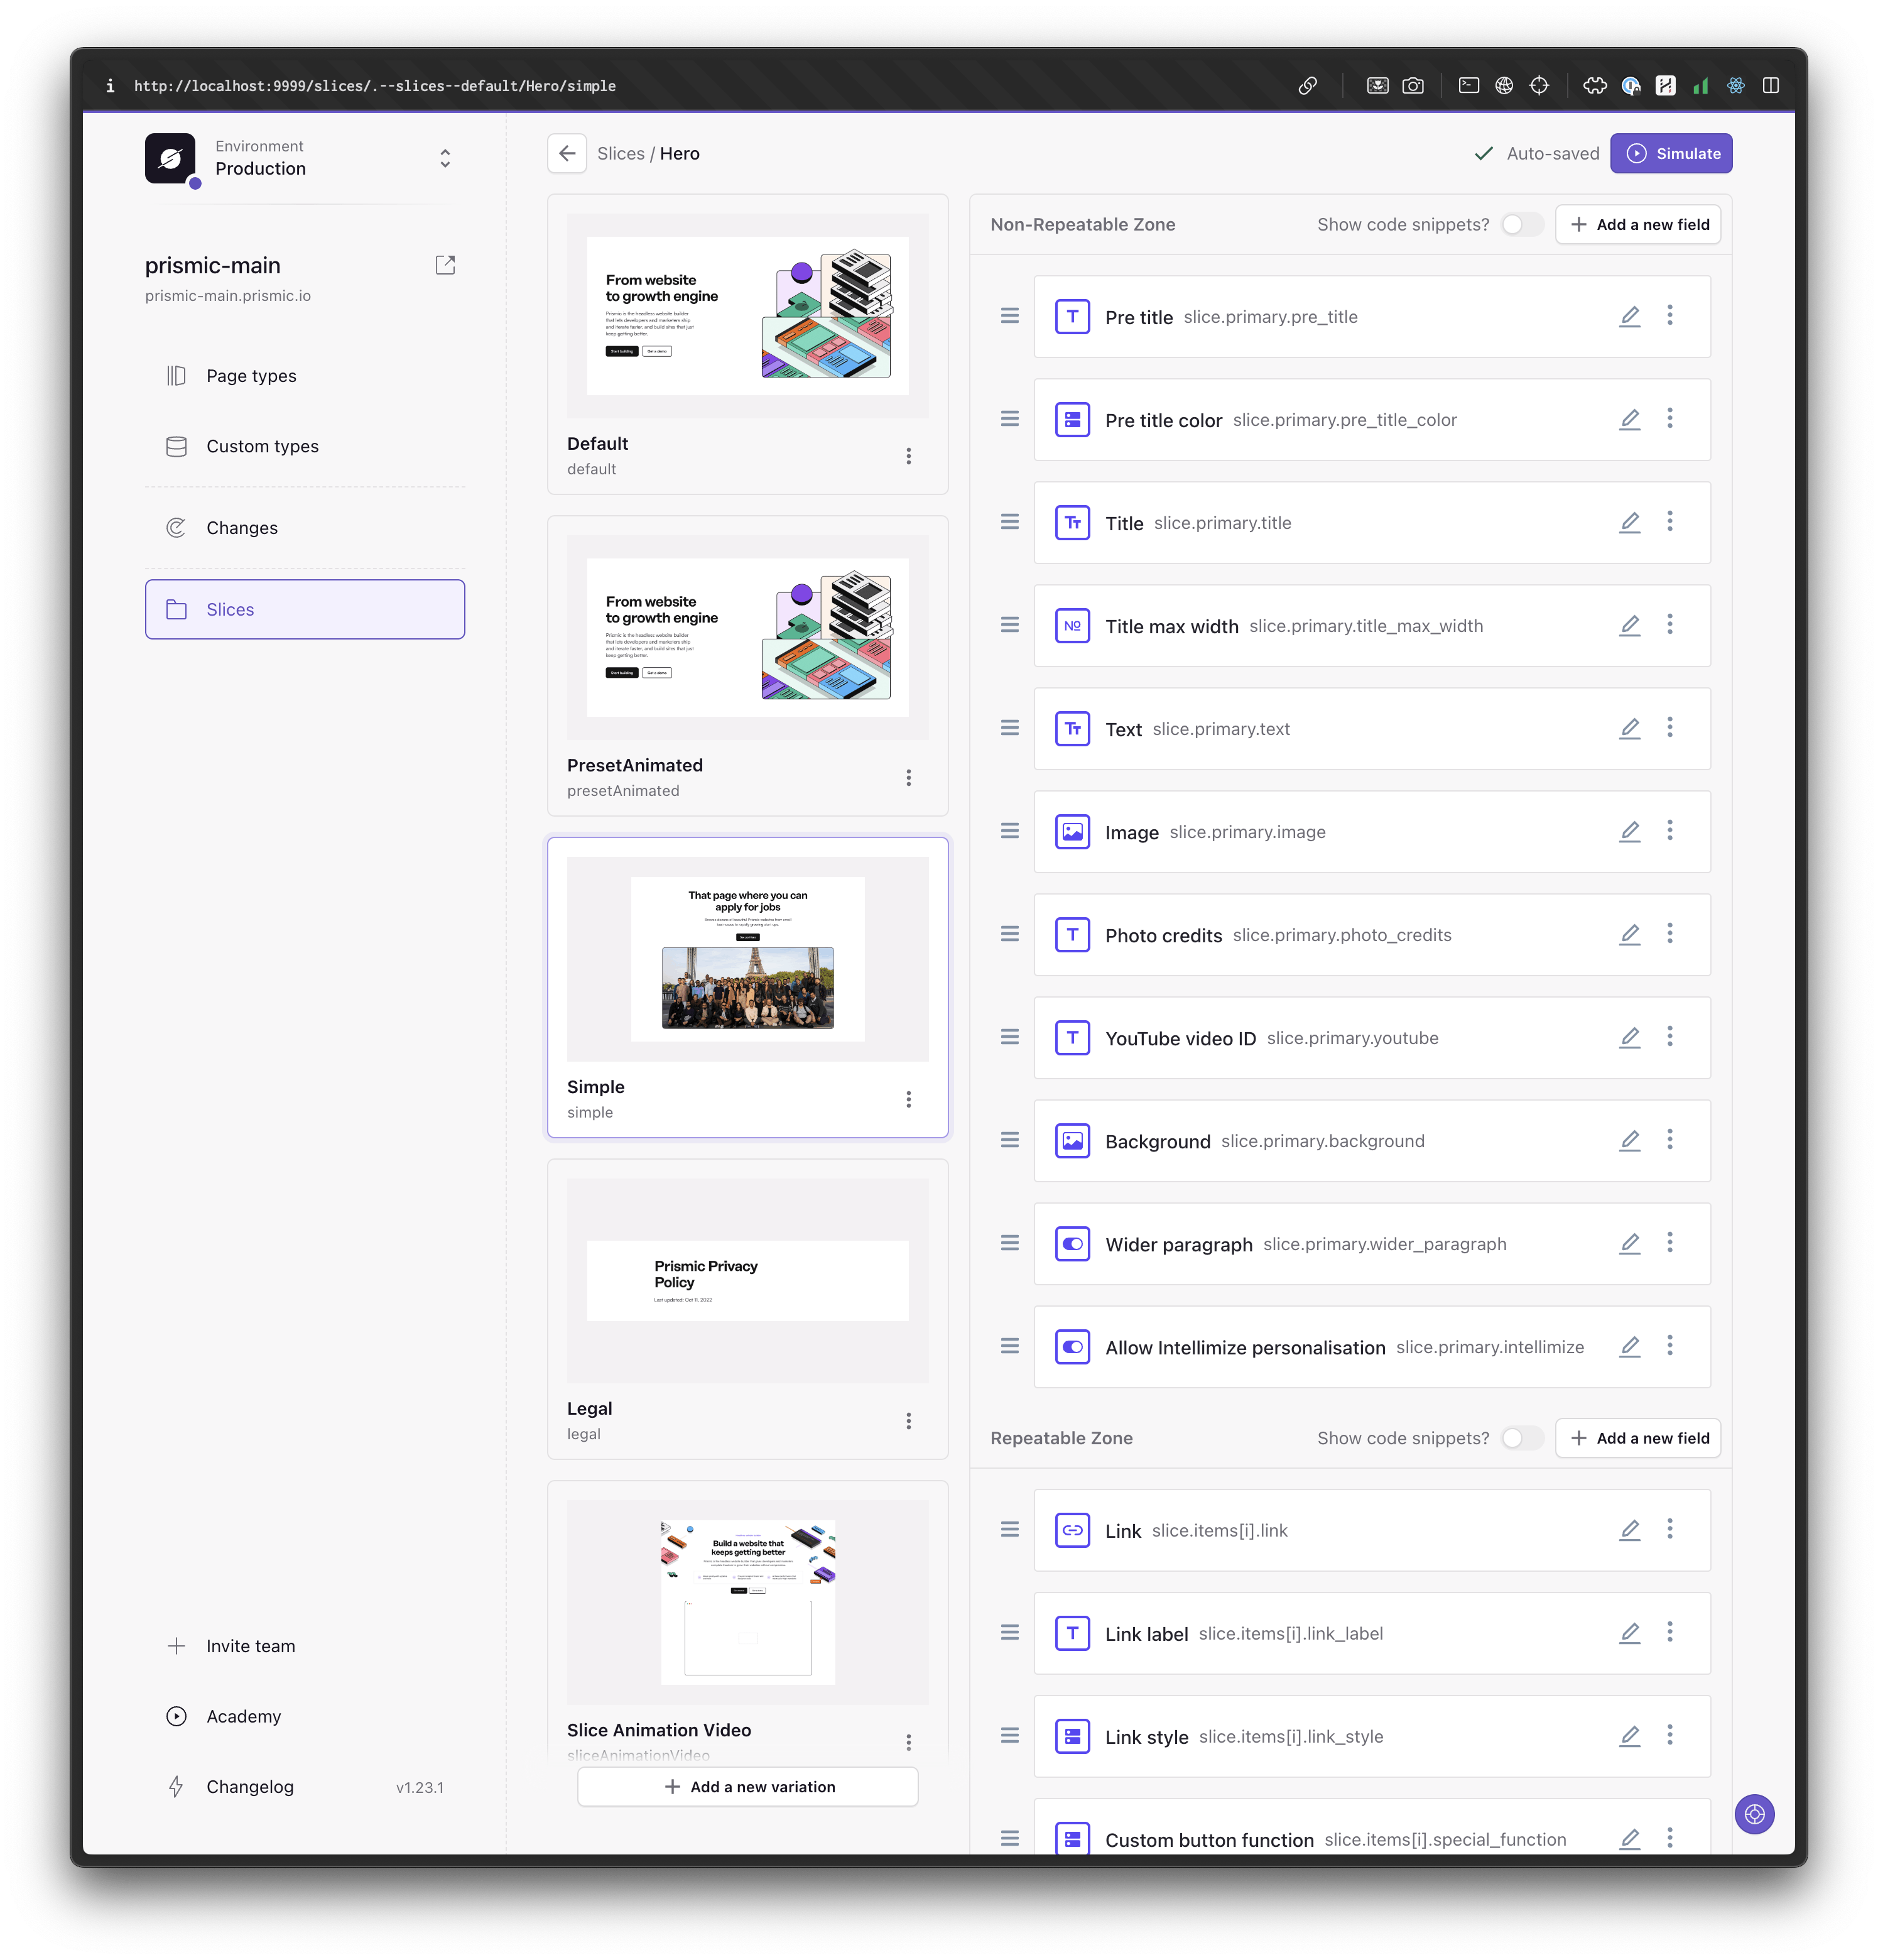Click the drag handle icon for Text field
The image size is (1878, 1960).
1013,728
